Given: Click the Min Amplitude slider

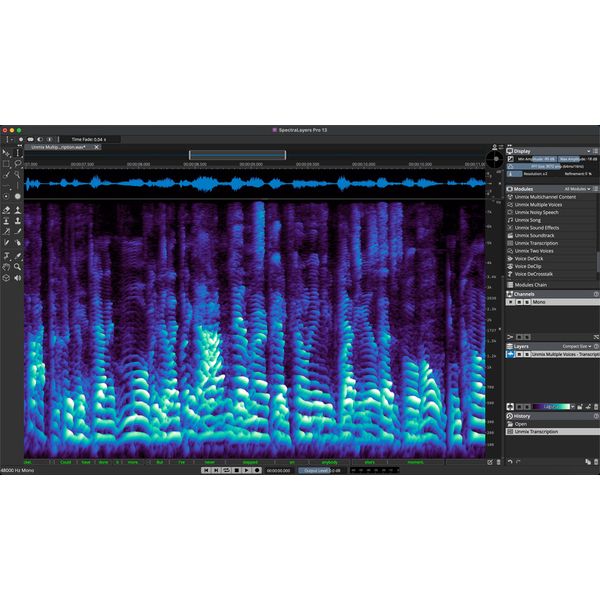Looking at the screenshot, I should [535, 159].
